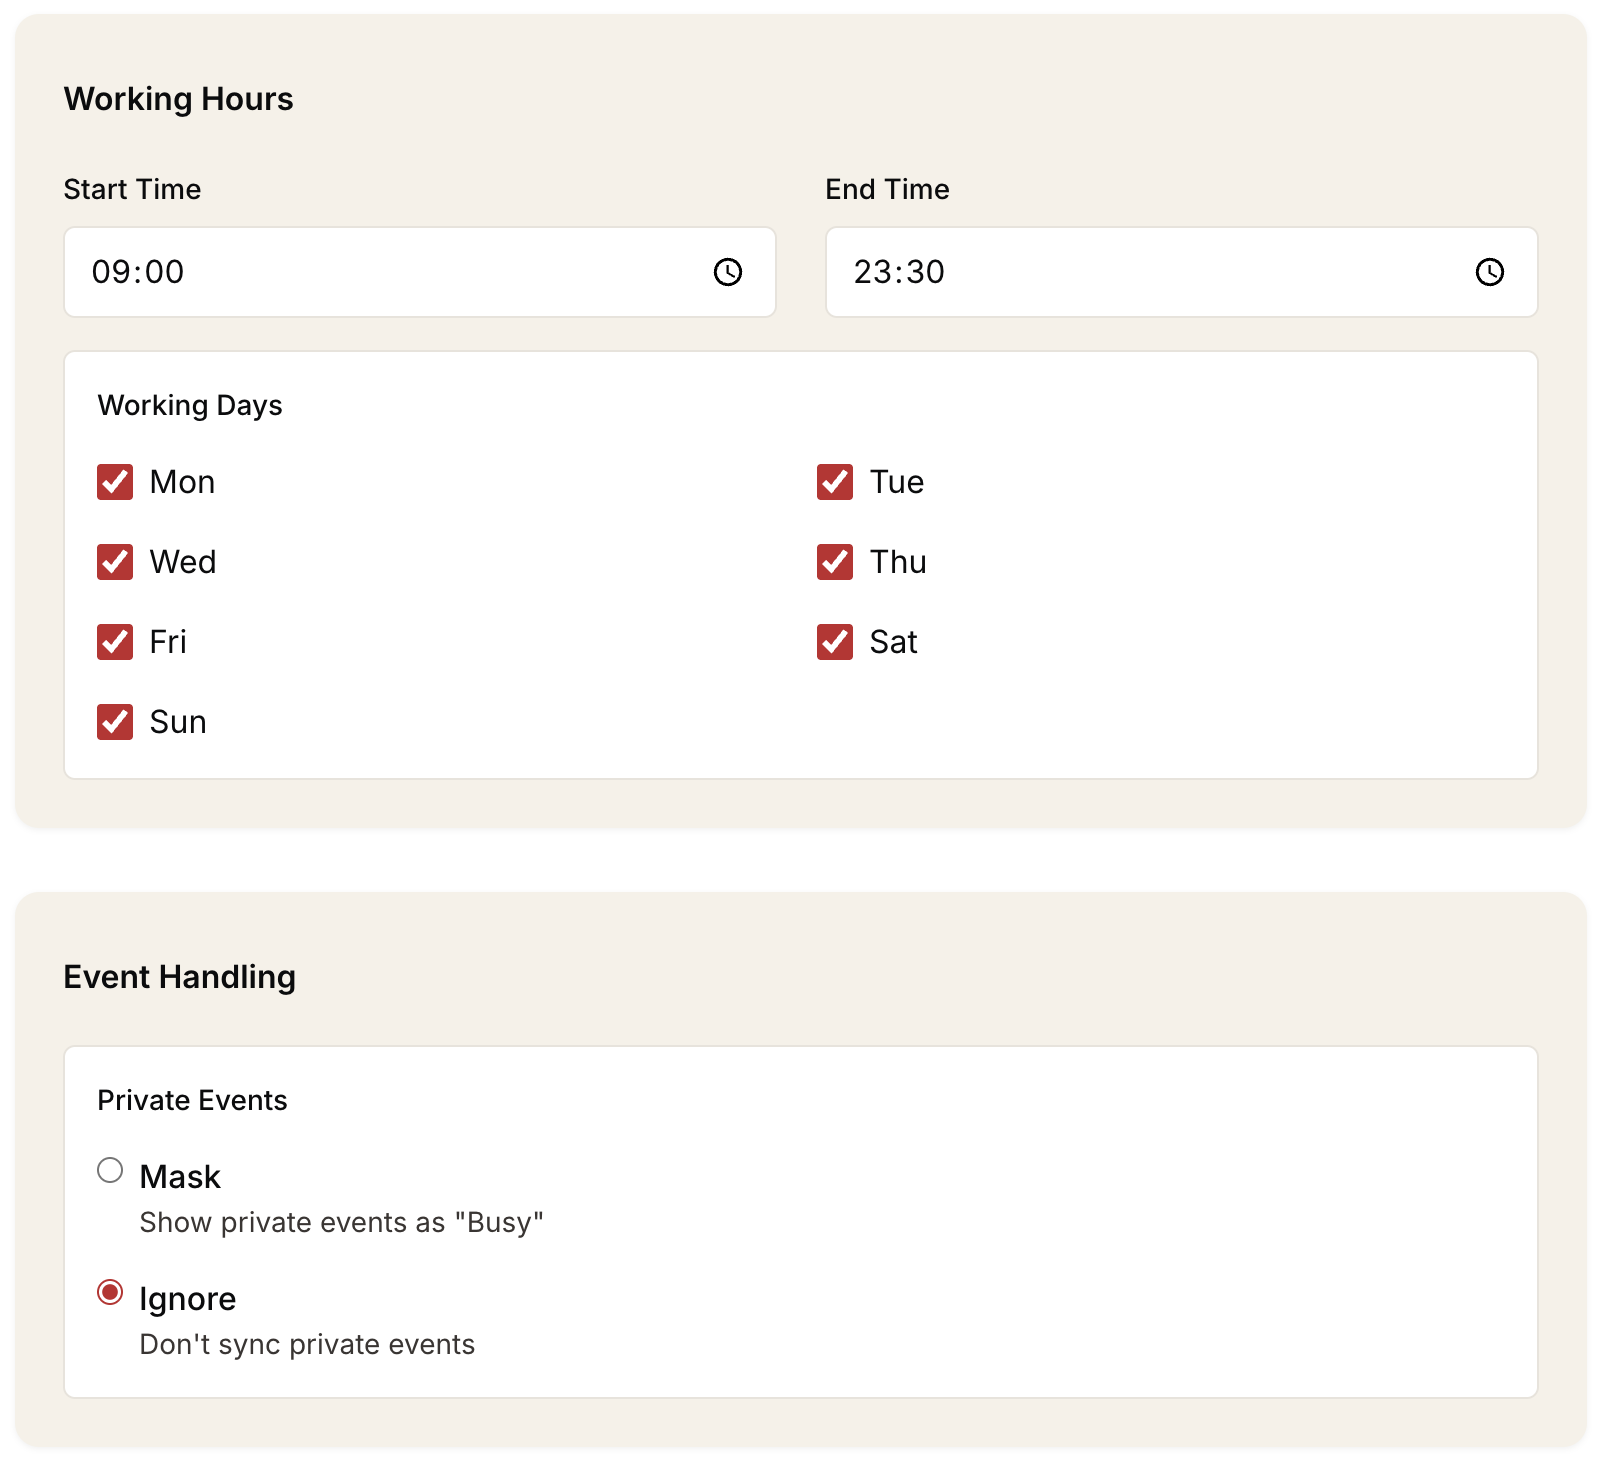Image resolution: width=1618 pixels, height=1476 pixels.
Task: Uncheck Sun from Working Days
Action: (x=114, y=721)
